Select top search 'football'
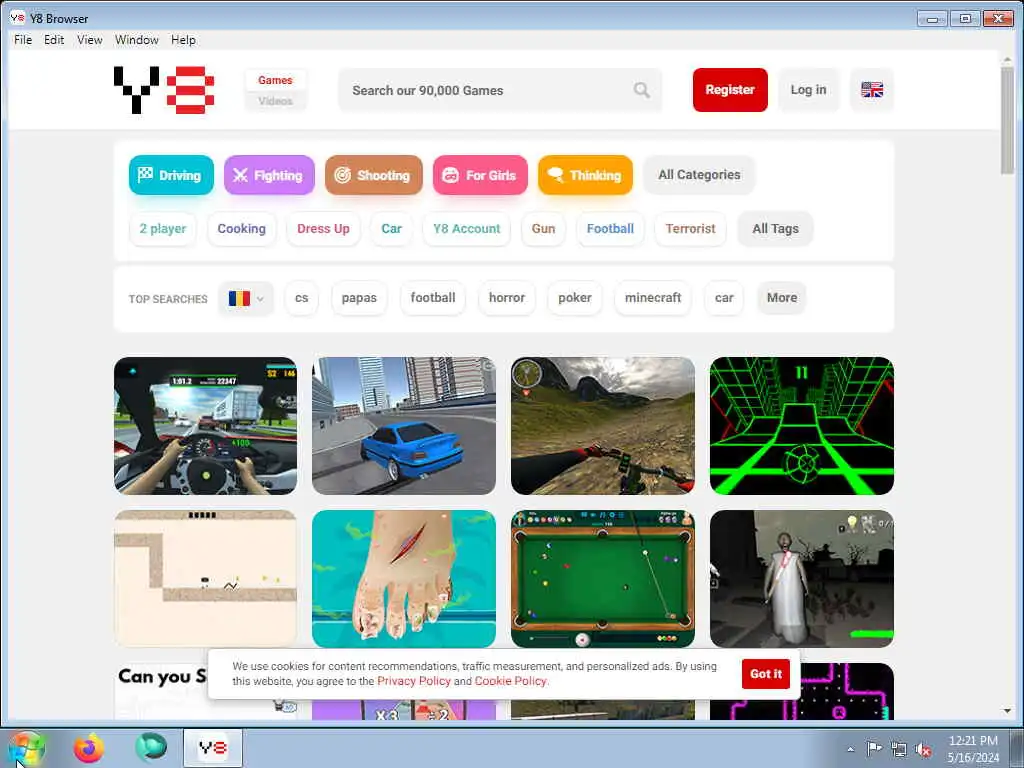Viewport: 1024px width, 768px height. (x=433, y=298)
